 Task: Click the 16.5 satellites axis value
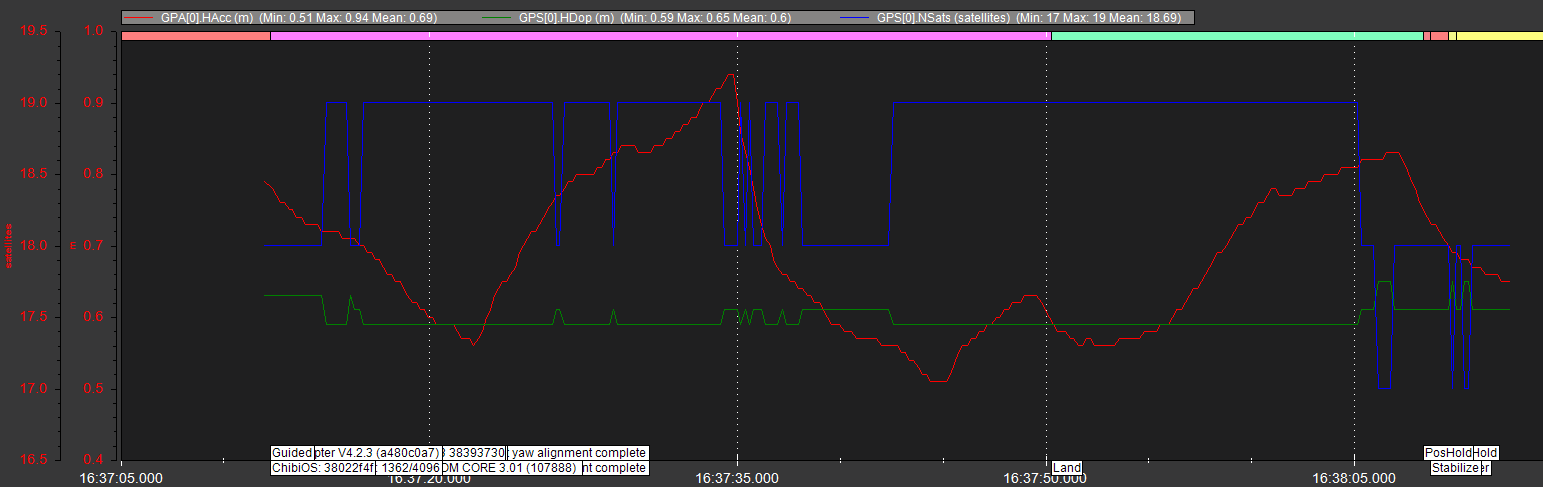click(x=35, y=460)
